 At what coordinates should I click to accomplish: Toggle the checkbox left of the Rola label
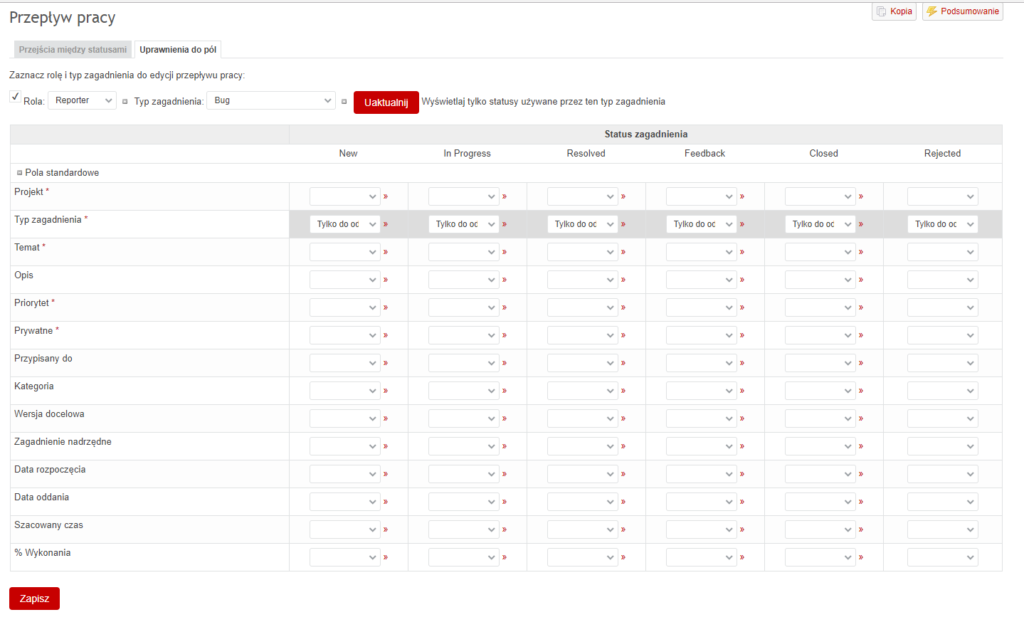pos(15,97)
